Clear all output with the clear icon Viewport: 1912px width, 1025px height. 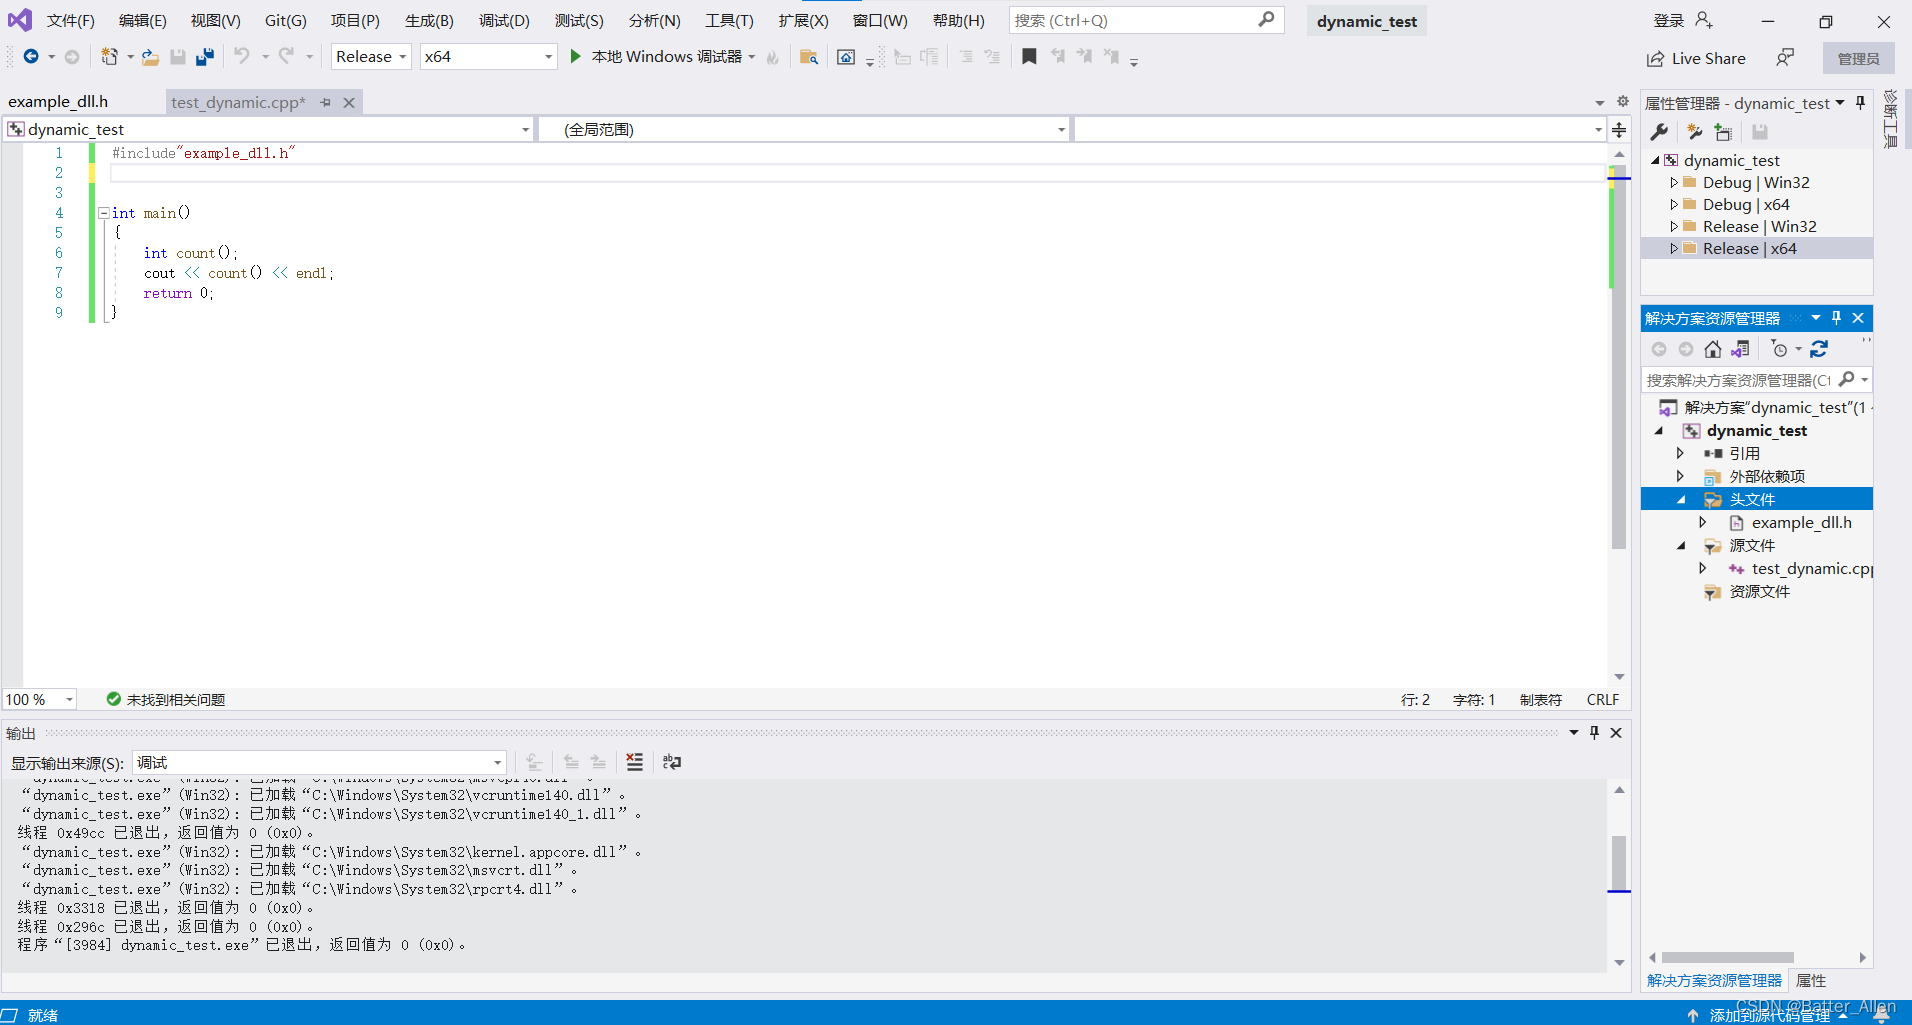click(x=634, y=762)
